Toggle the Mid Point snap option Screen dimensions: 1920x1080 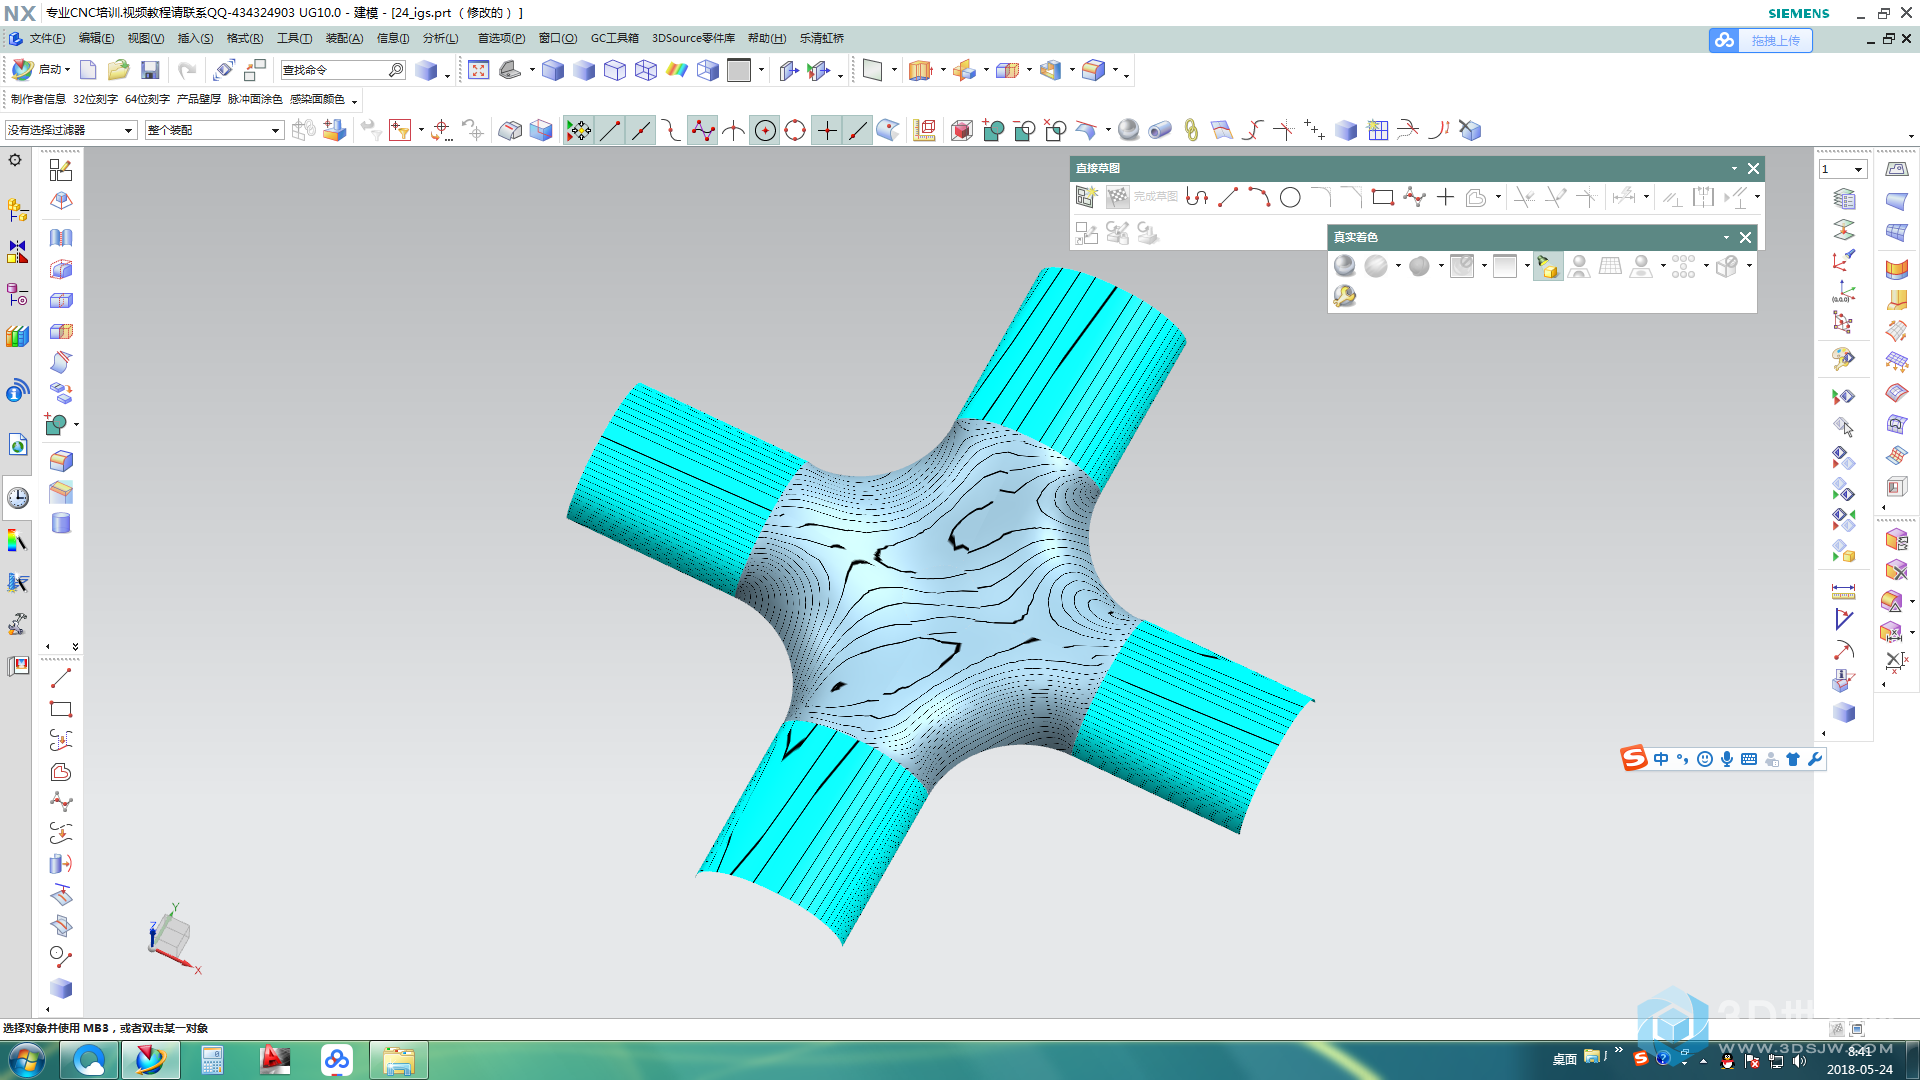pyautogui.click(x=641, y=130)
